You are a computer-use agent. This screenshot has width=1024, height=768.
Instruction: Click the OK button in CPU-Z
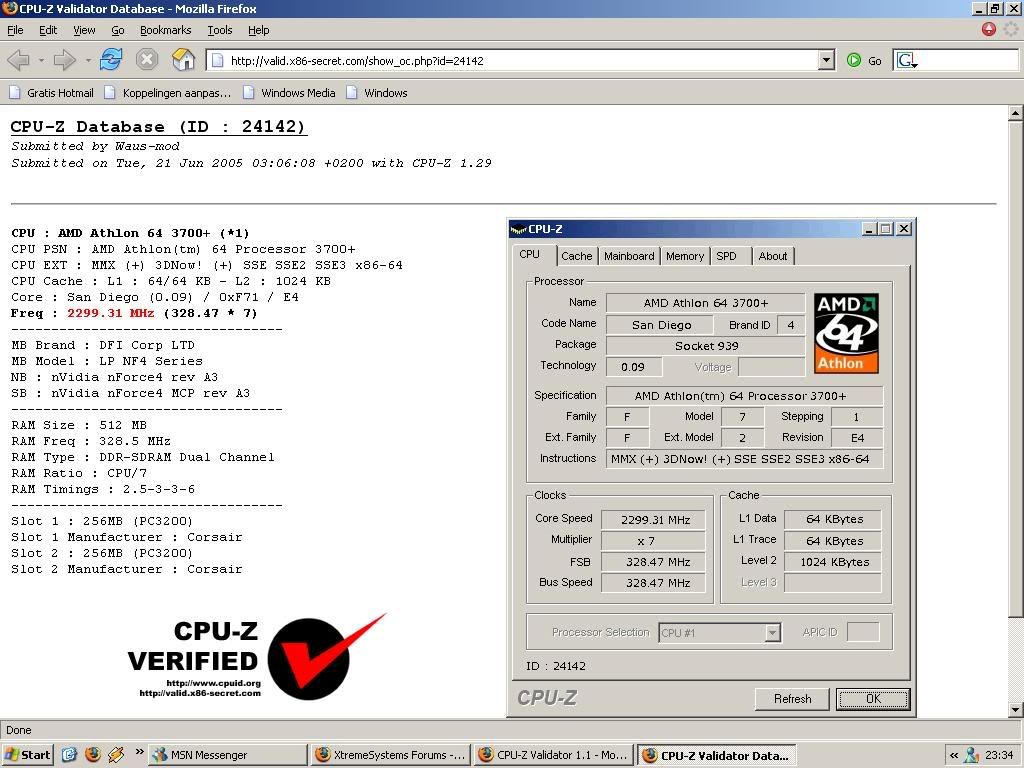click(x=873, y=699)
